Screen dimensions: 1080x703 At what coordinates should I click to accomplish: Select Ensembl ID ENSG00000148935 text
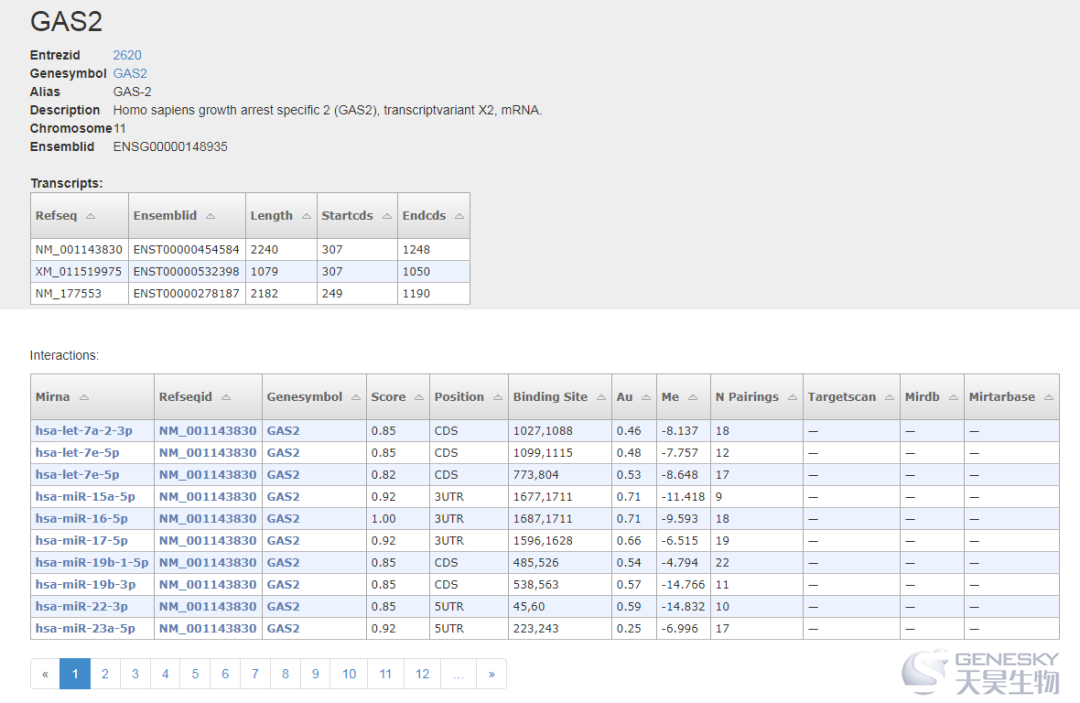tap(170, 147)
